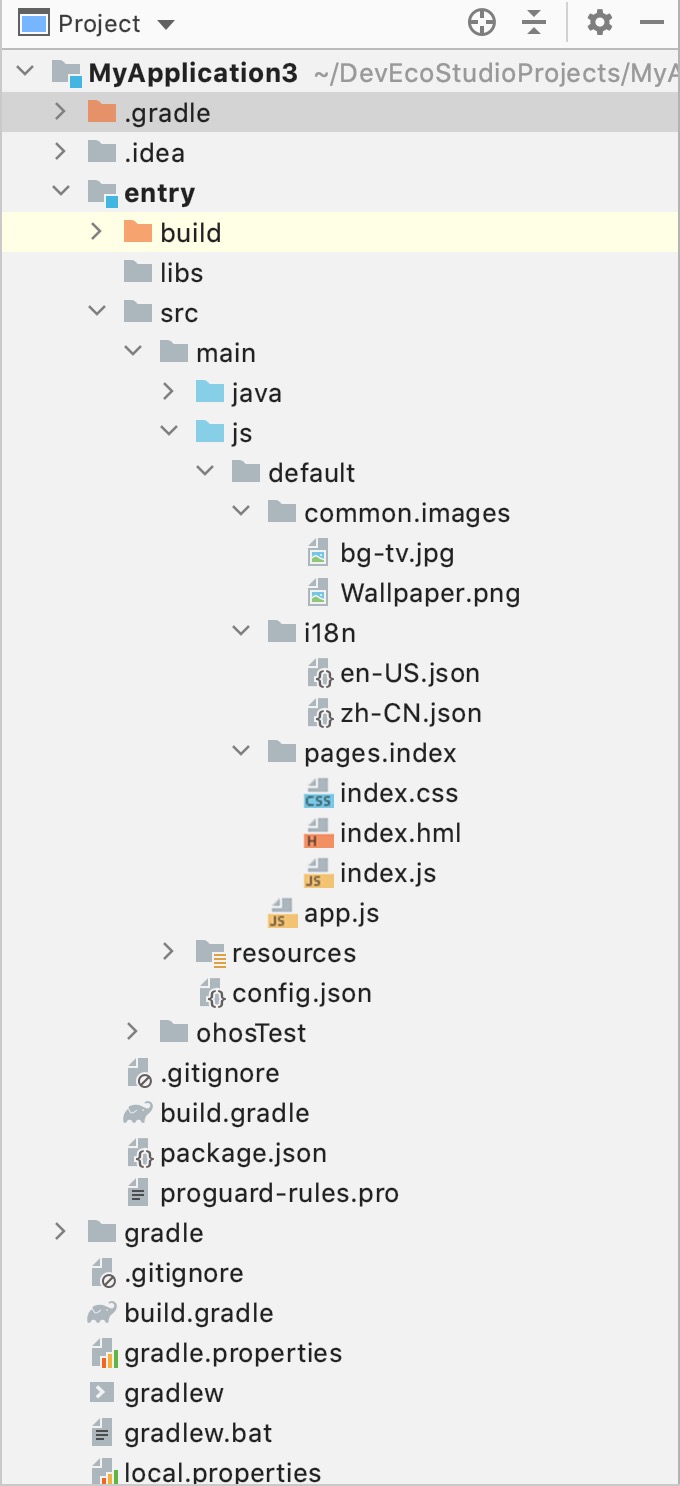Expand the .gradle folder
The image size is (680, 1486).
click(61, 112)
